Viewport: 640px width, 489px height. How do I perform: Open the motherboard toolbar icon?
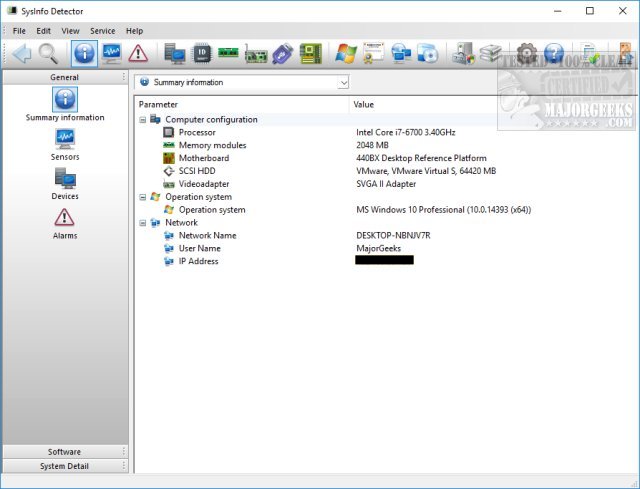[x=311, y=53]
